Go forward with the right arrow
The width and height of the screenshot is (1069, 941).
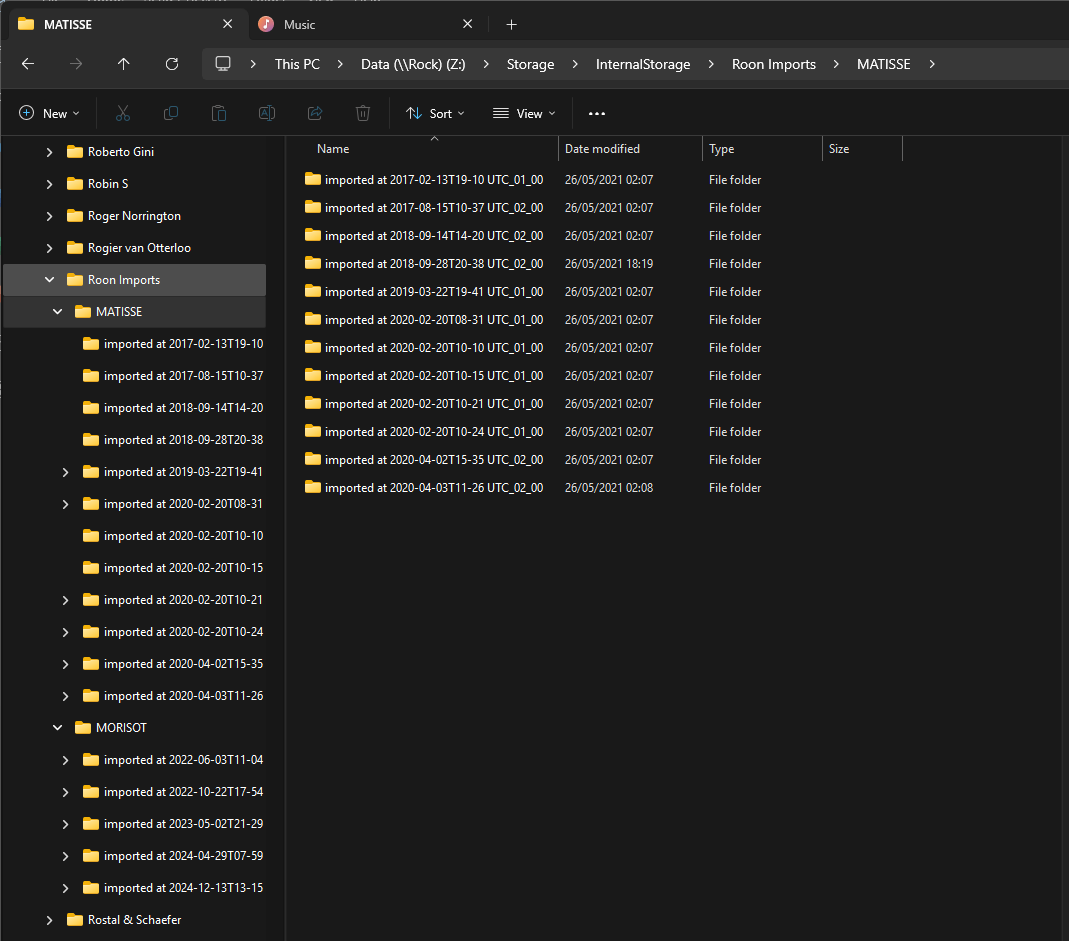coord(76,64)
